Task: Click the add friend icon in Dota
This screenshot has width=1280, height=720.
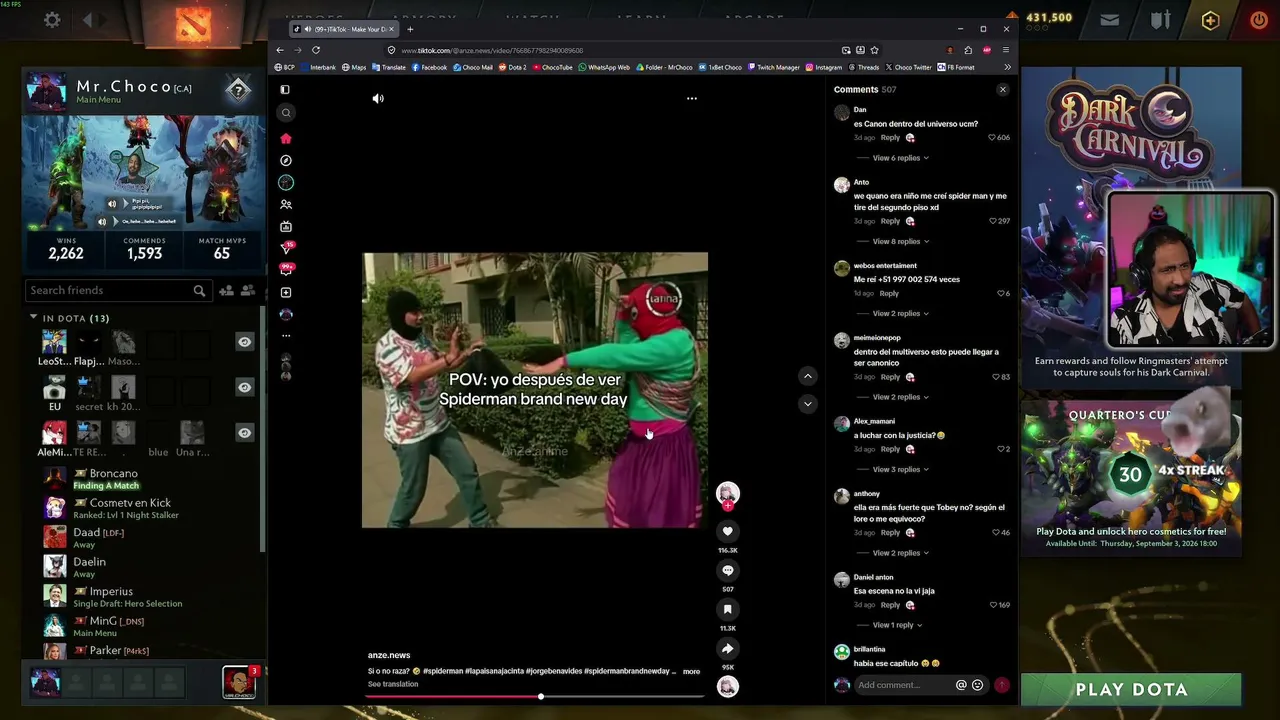Action: (x=226, y=290)
